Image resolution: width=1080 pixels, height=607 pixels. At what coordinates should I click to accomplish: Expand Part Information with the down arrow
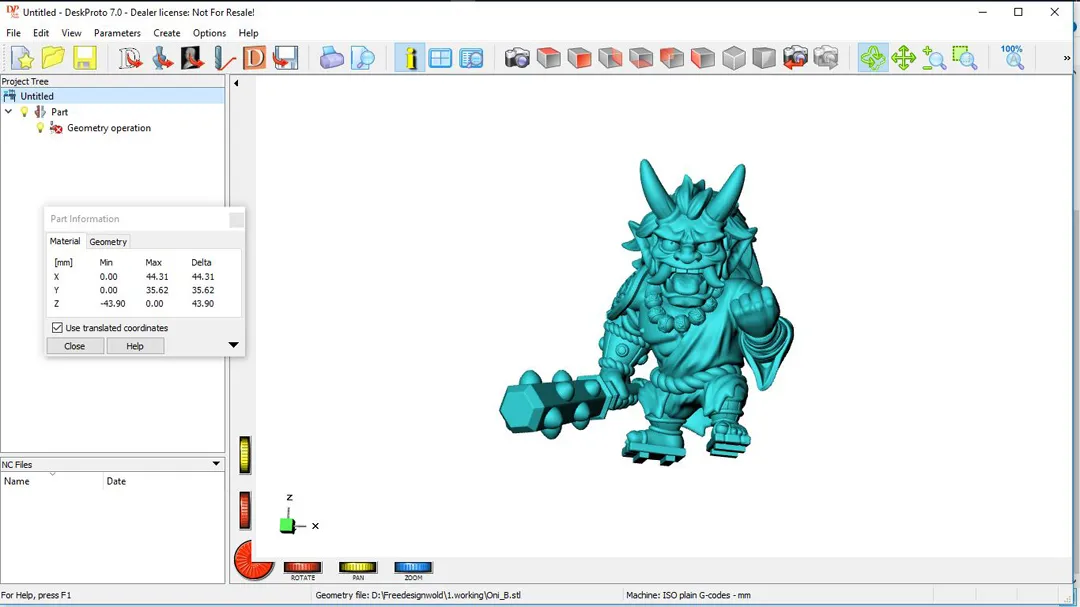(233, 344)
